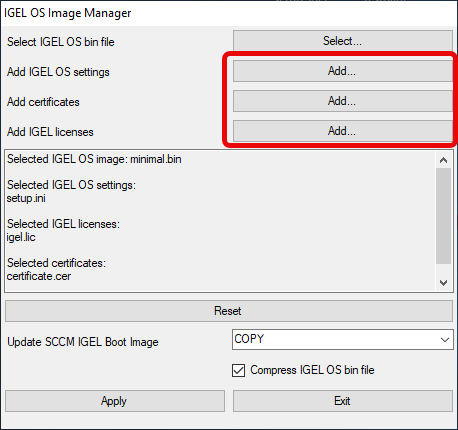Click the scrollbar thumb in the info pane
The height and width of the screenshot is (430, 458).
click(x=443, y=216)
